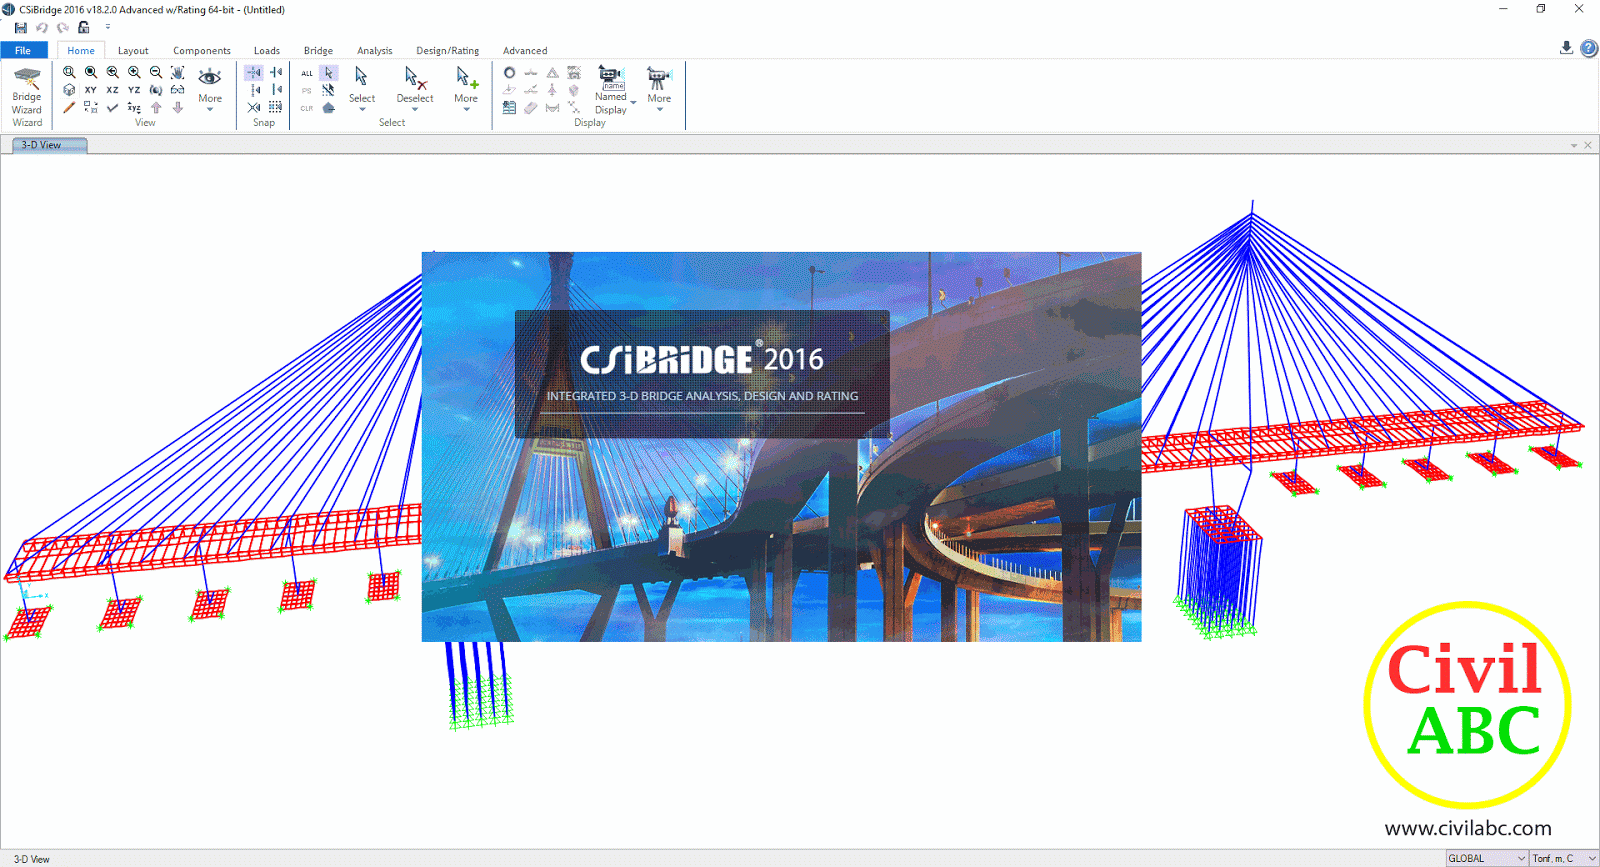
Task: Activate the pointer selection mode
Action: [329, 73]
